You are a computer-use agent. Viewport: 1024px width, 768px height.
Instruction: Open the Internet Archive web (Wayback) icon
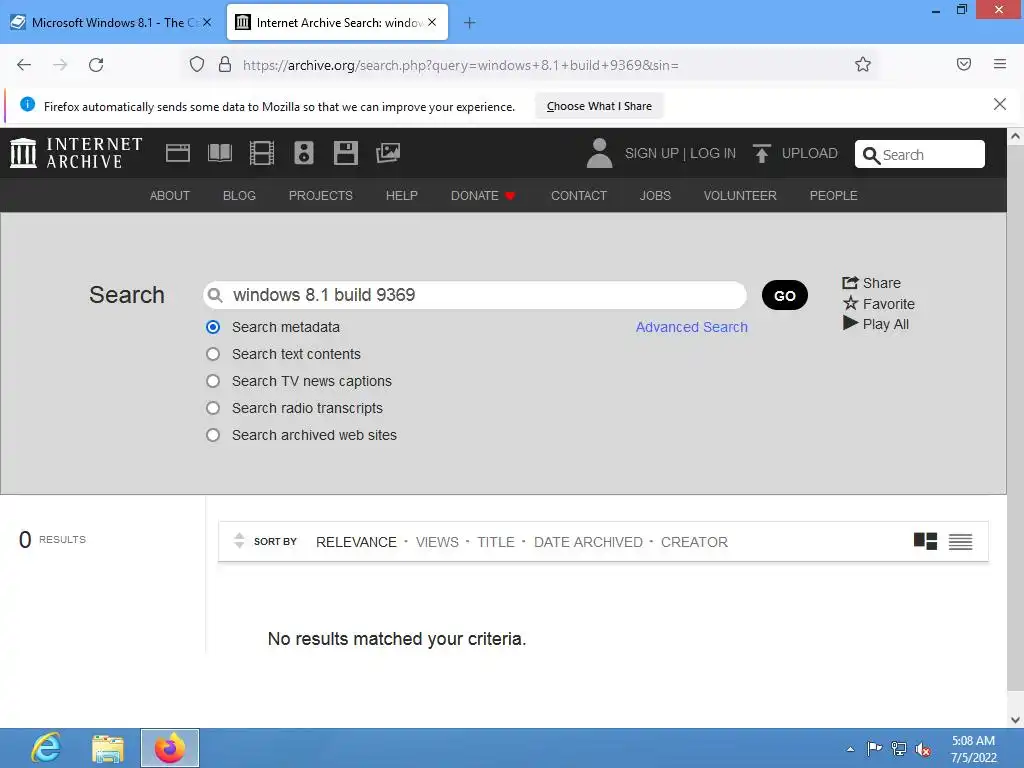[178, 153]
